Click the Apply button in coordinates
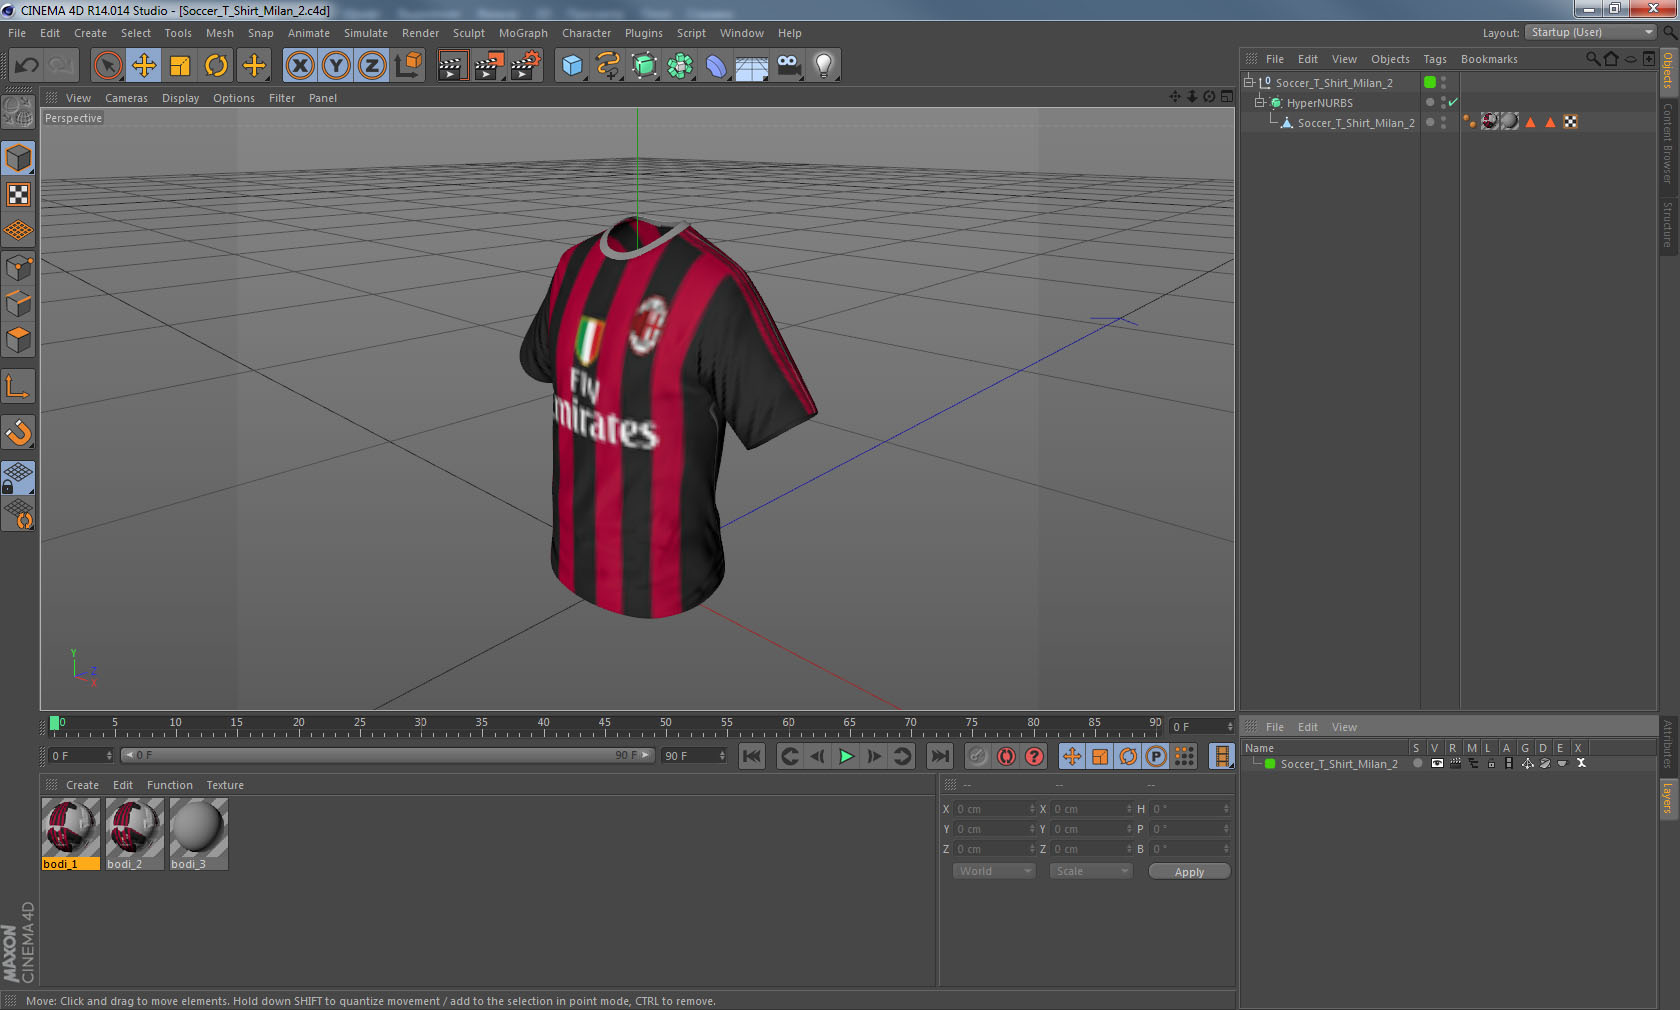 point(1189,872)
